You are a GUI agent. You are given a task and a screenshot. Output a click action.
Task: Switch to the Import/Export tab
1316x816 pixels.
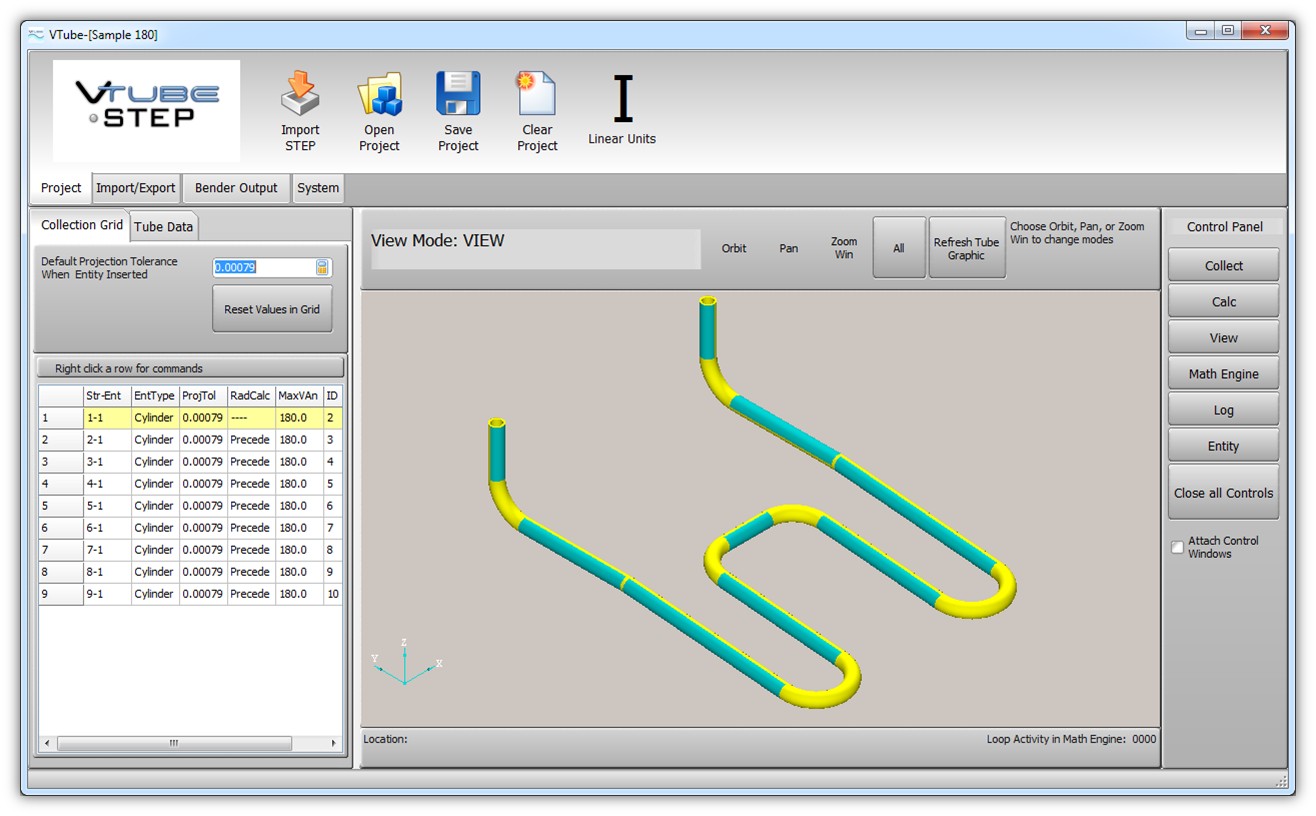[135, 188]
